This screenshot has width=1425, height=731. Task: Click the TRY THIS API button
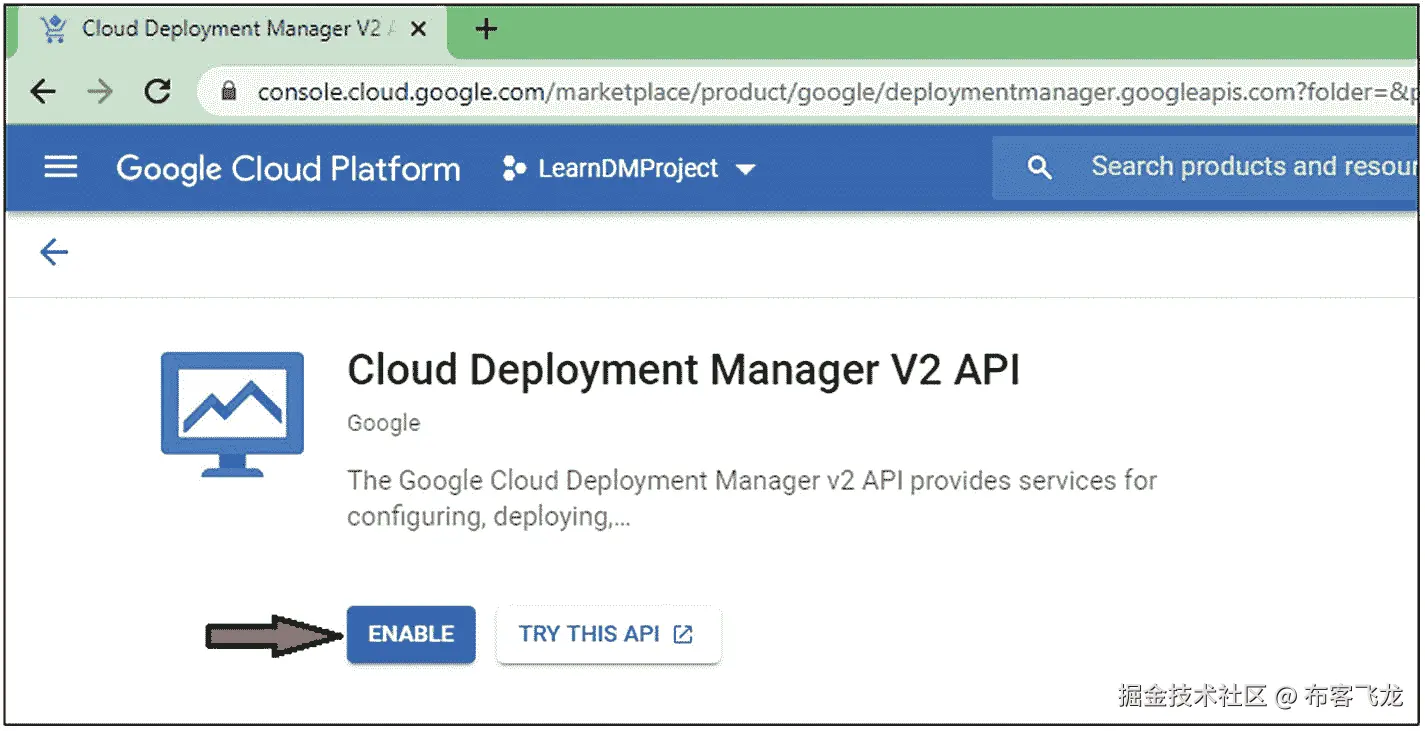[x=607, y=634]
